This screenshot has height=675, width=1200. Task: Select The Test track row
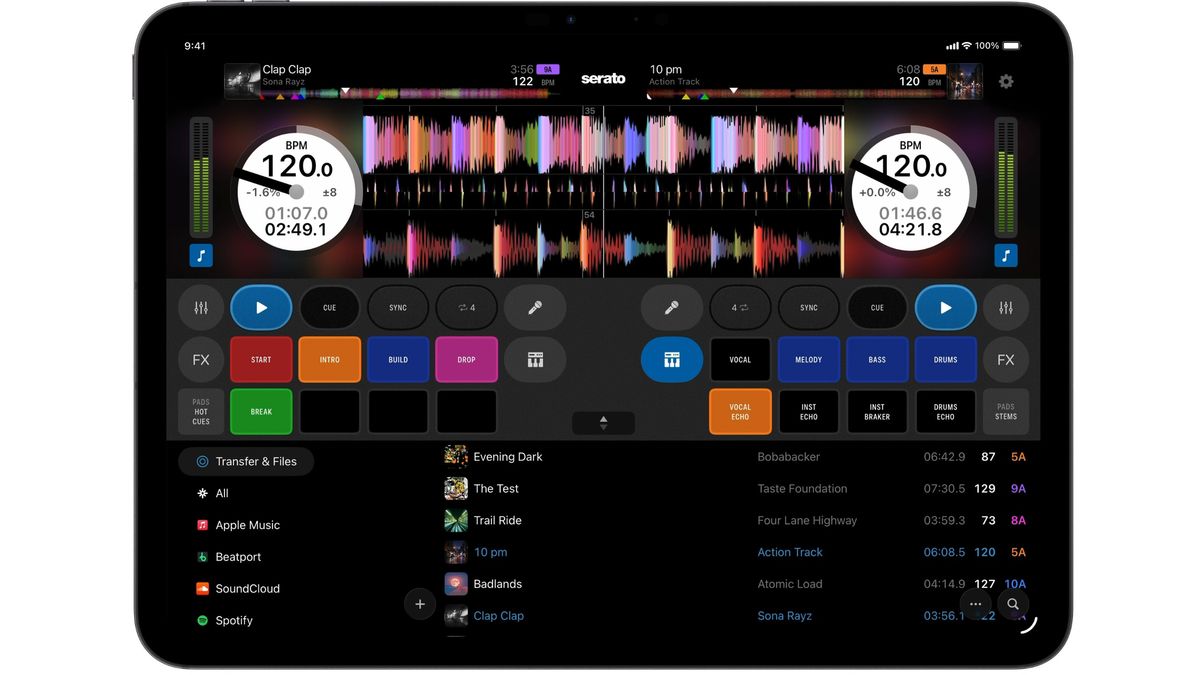coord(737,489)
